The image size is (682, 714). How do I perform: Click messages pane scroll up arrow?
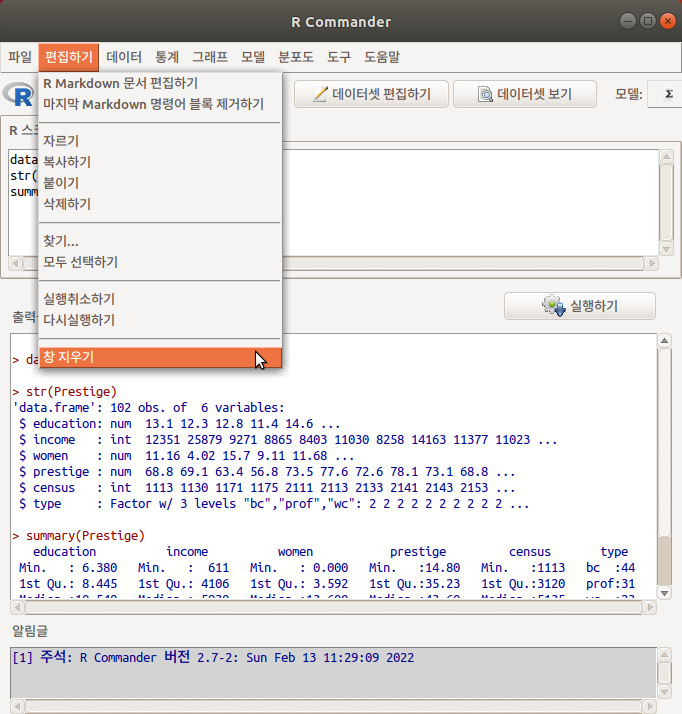(x=664, y=655)
